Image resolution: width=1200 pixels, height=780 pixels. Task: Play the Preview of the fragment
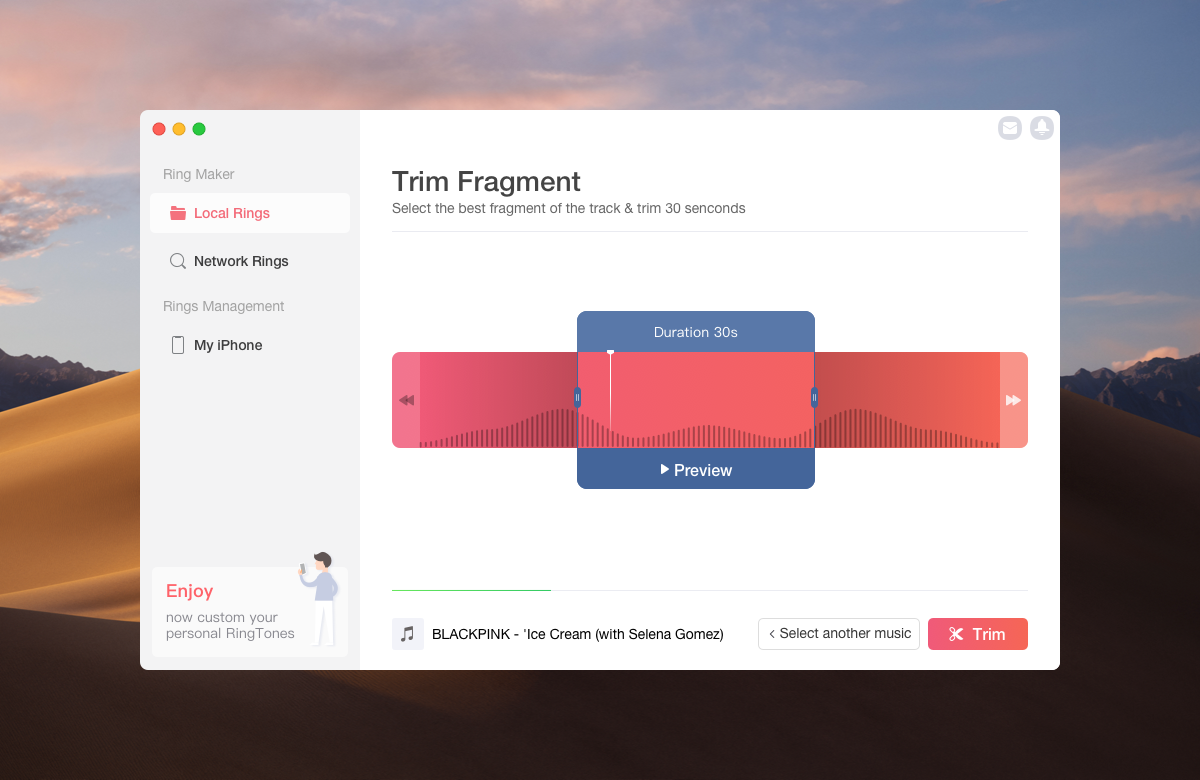click(x=696, y=470)
